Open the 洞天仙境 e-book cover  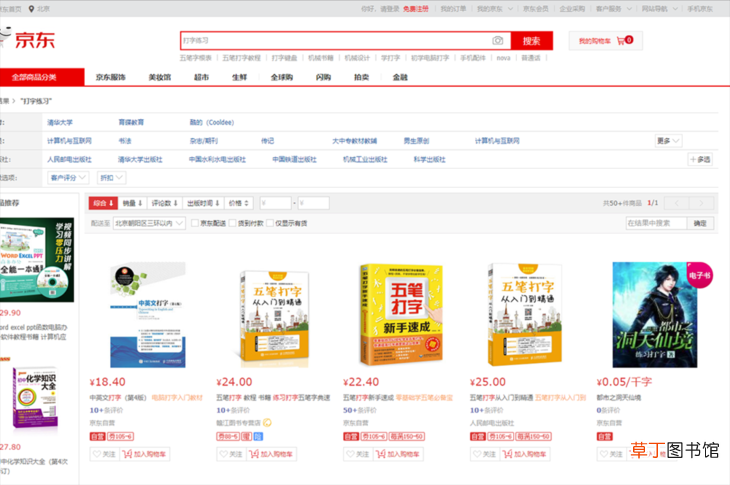point(655,315)
